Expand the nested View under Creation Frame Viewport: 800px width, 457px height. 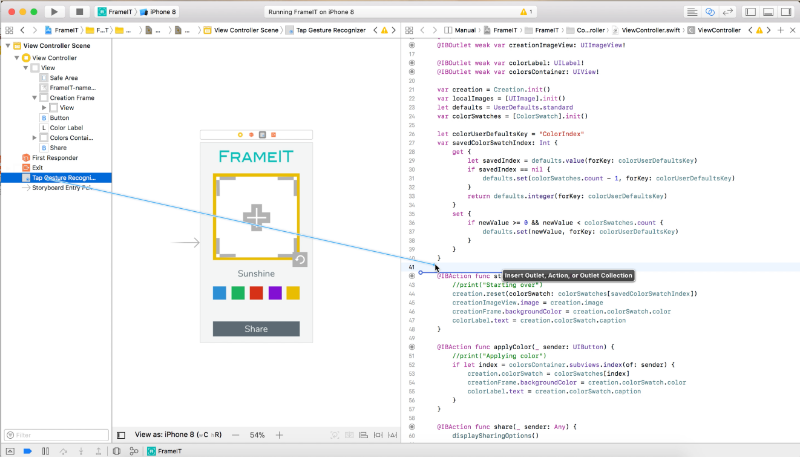tap(44, 108)
